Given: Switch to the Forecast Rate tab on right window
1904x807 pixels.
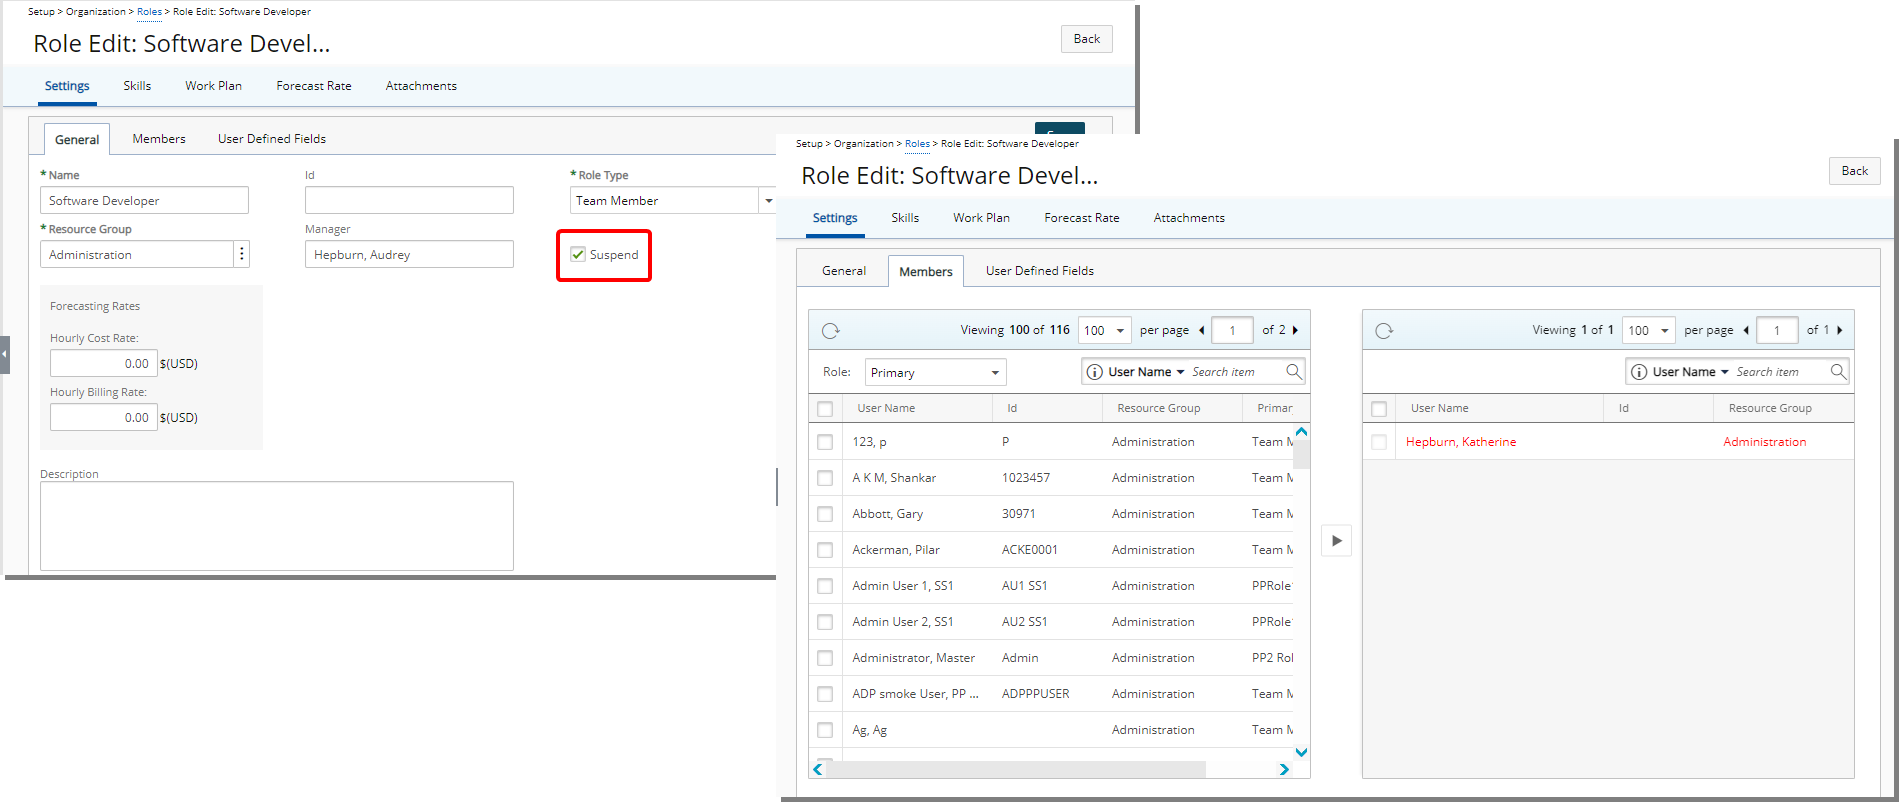Looking at the screenshot, I should click(1081, 218).
